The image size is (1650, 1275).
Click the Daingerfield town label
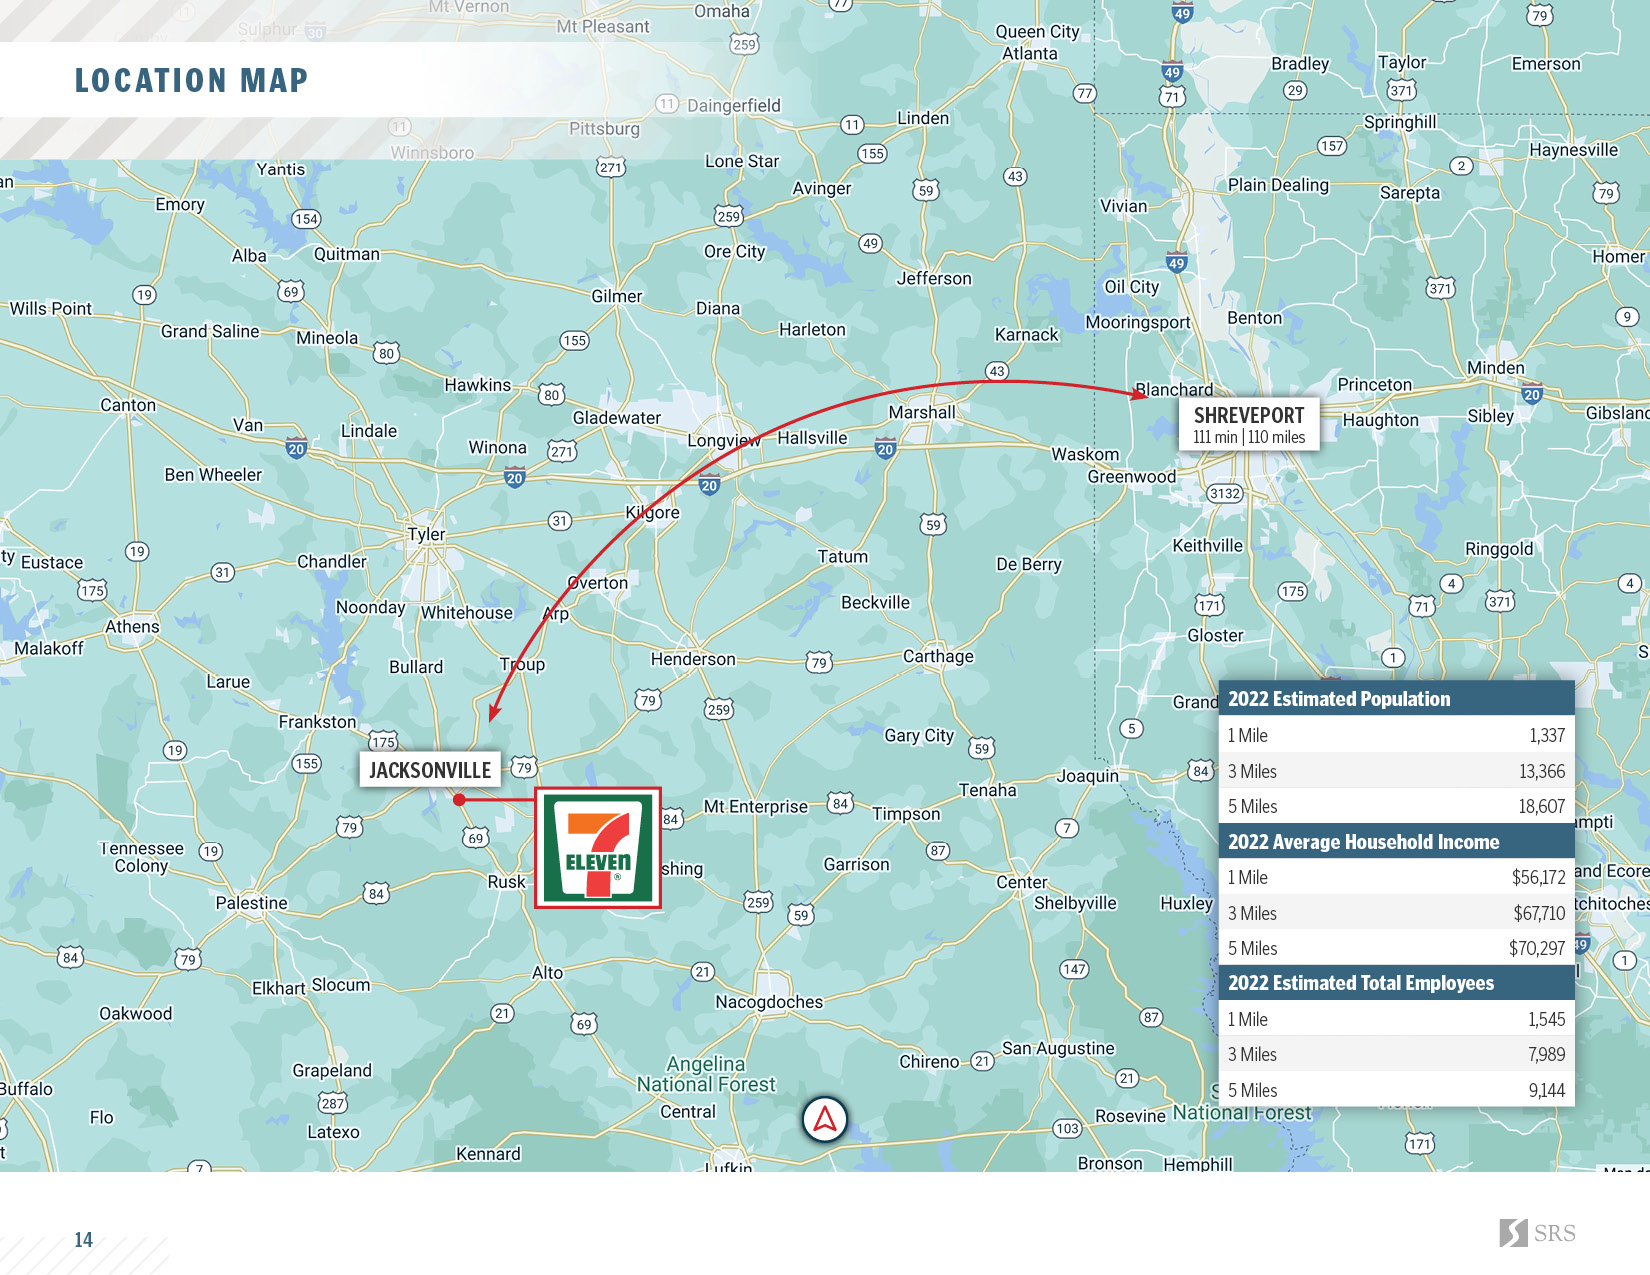pyautogui.click(x=734, y=106)
